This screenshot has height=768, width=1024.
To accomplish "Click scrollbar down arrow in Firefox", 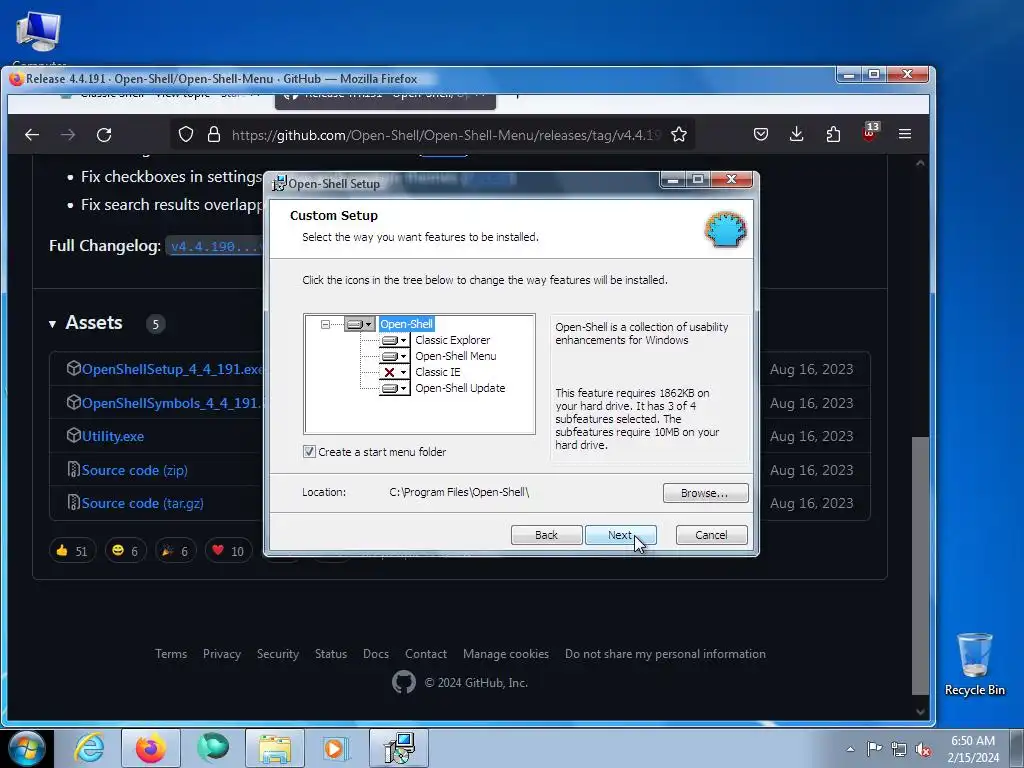I will click(x=920, y=711).
